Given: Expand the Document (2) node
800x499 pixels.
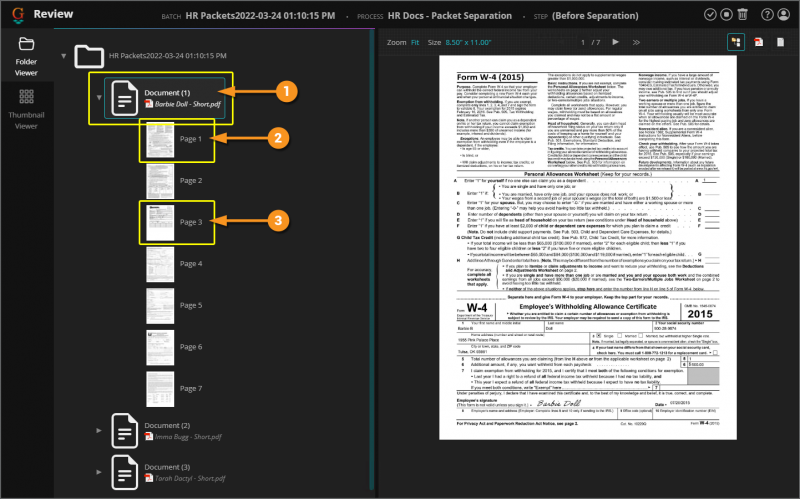Looking at the screenshot, I should pyautogui.click(x=99, y=431).
